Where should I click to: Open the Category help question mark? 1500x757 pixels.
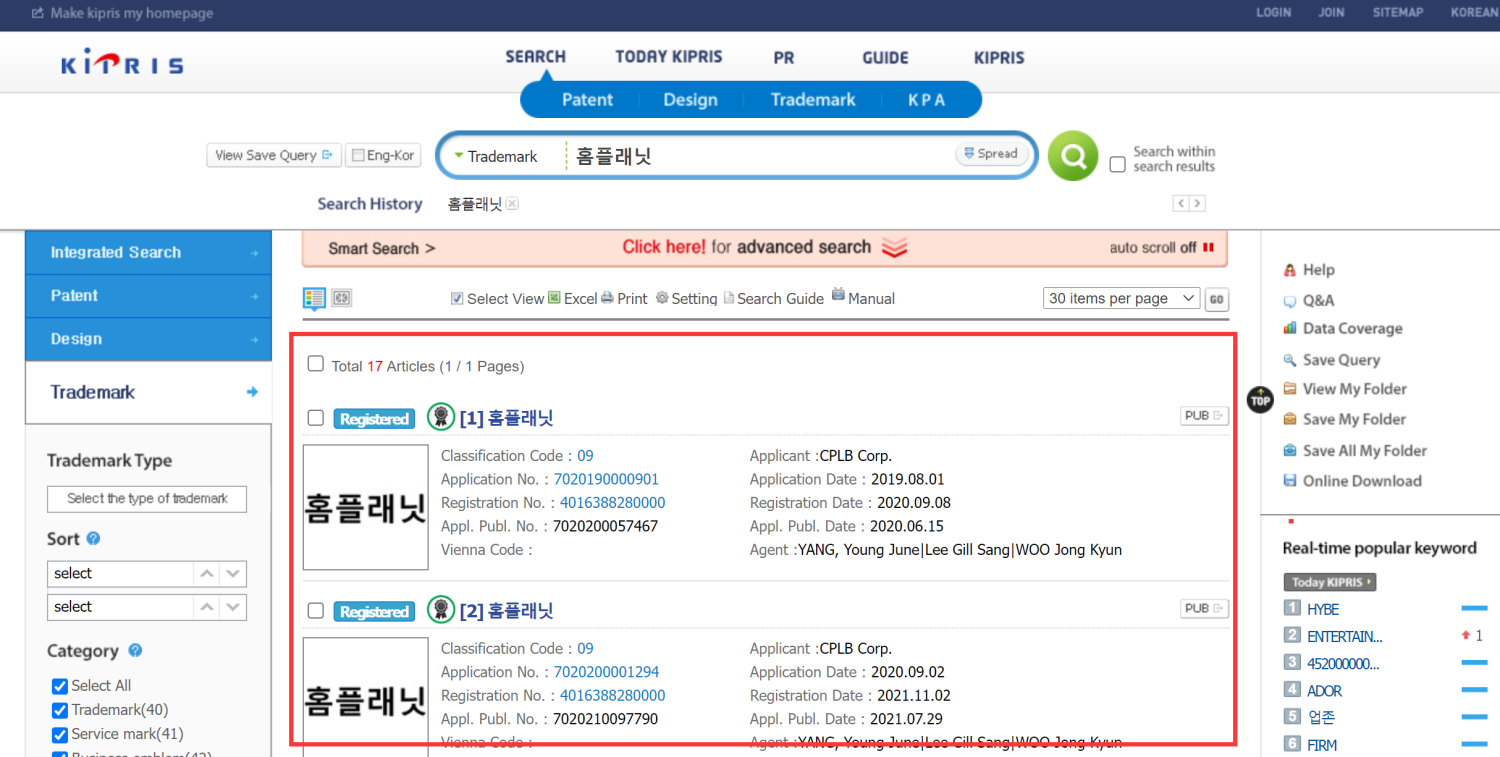tap(135, 650)
